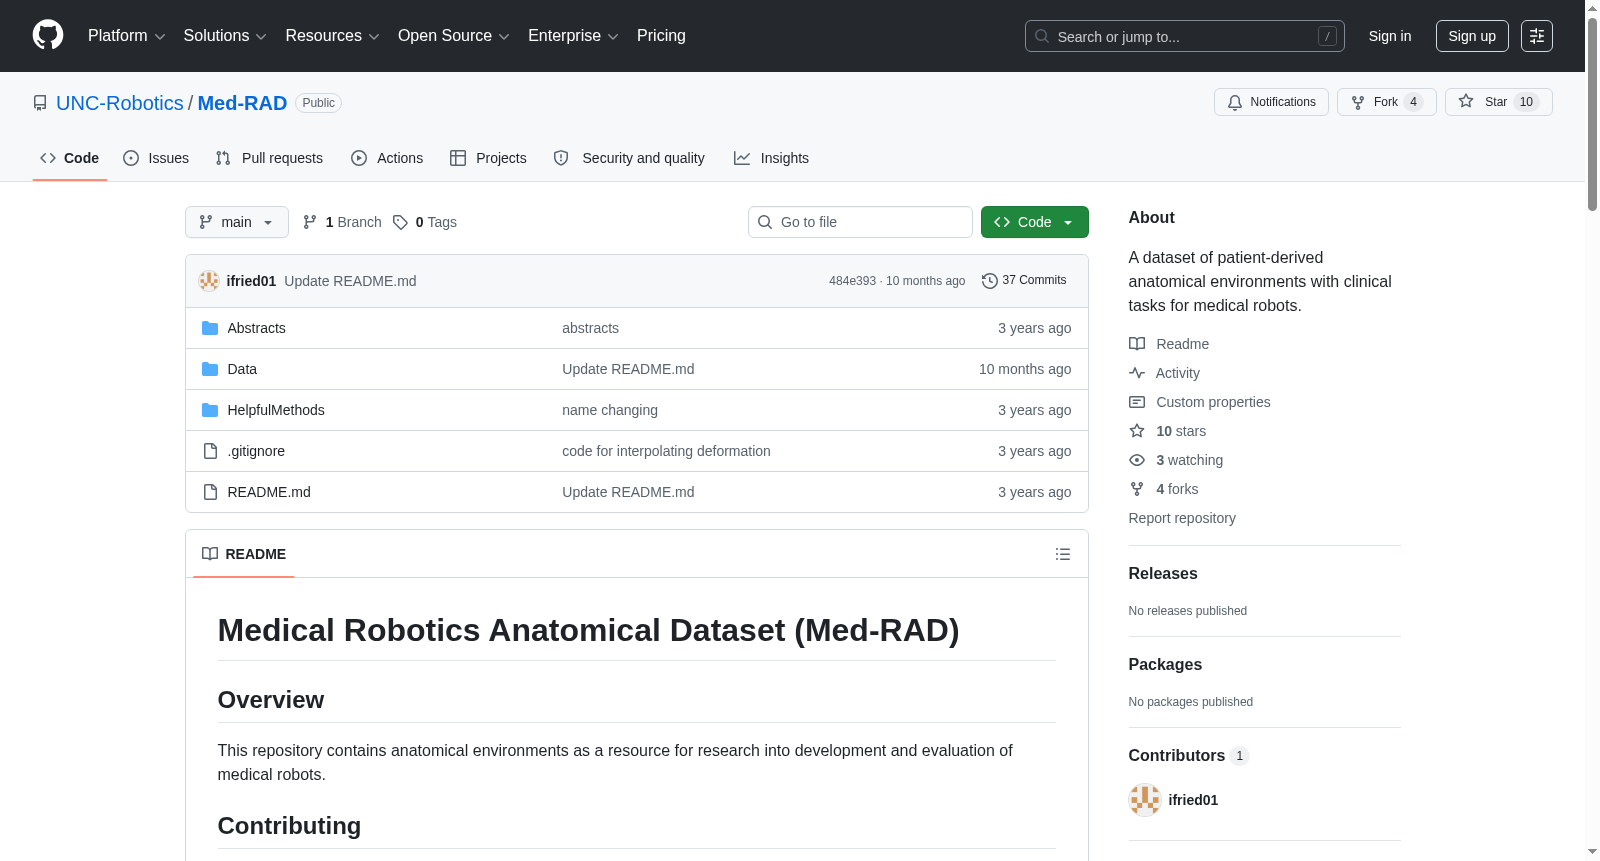Open the Pricing page link
The height and width of the screenshot is (861, 1600).
[x=661, y=36]
